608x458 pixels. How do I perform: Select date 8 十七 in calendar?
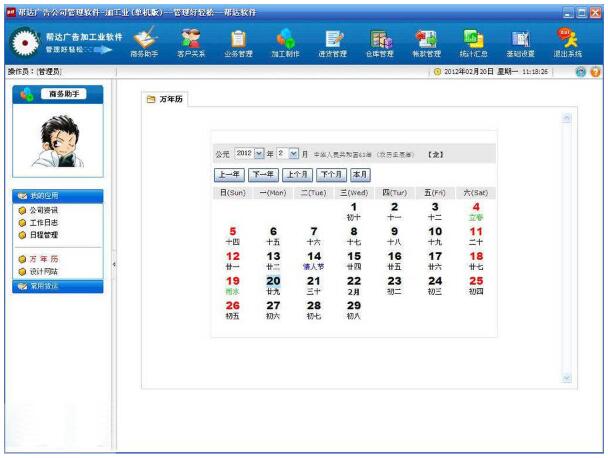(354, 236)
